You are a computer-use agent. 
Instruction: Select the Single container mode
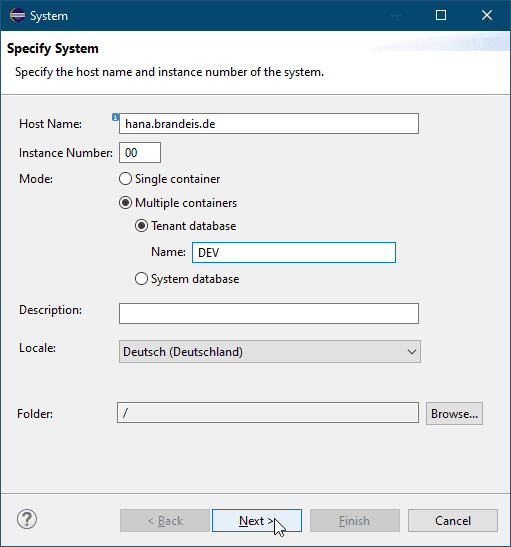pos(125,179)
